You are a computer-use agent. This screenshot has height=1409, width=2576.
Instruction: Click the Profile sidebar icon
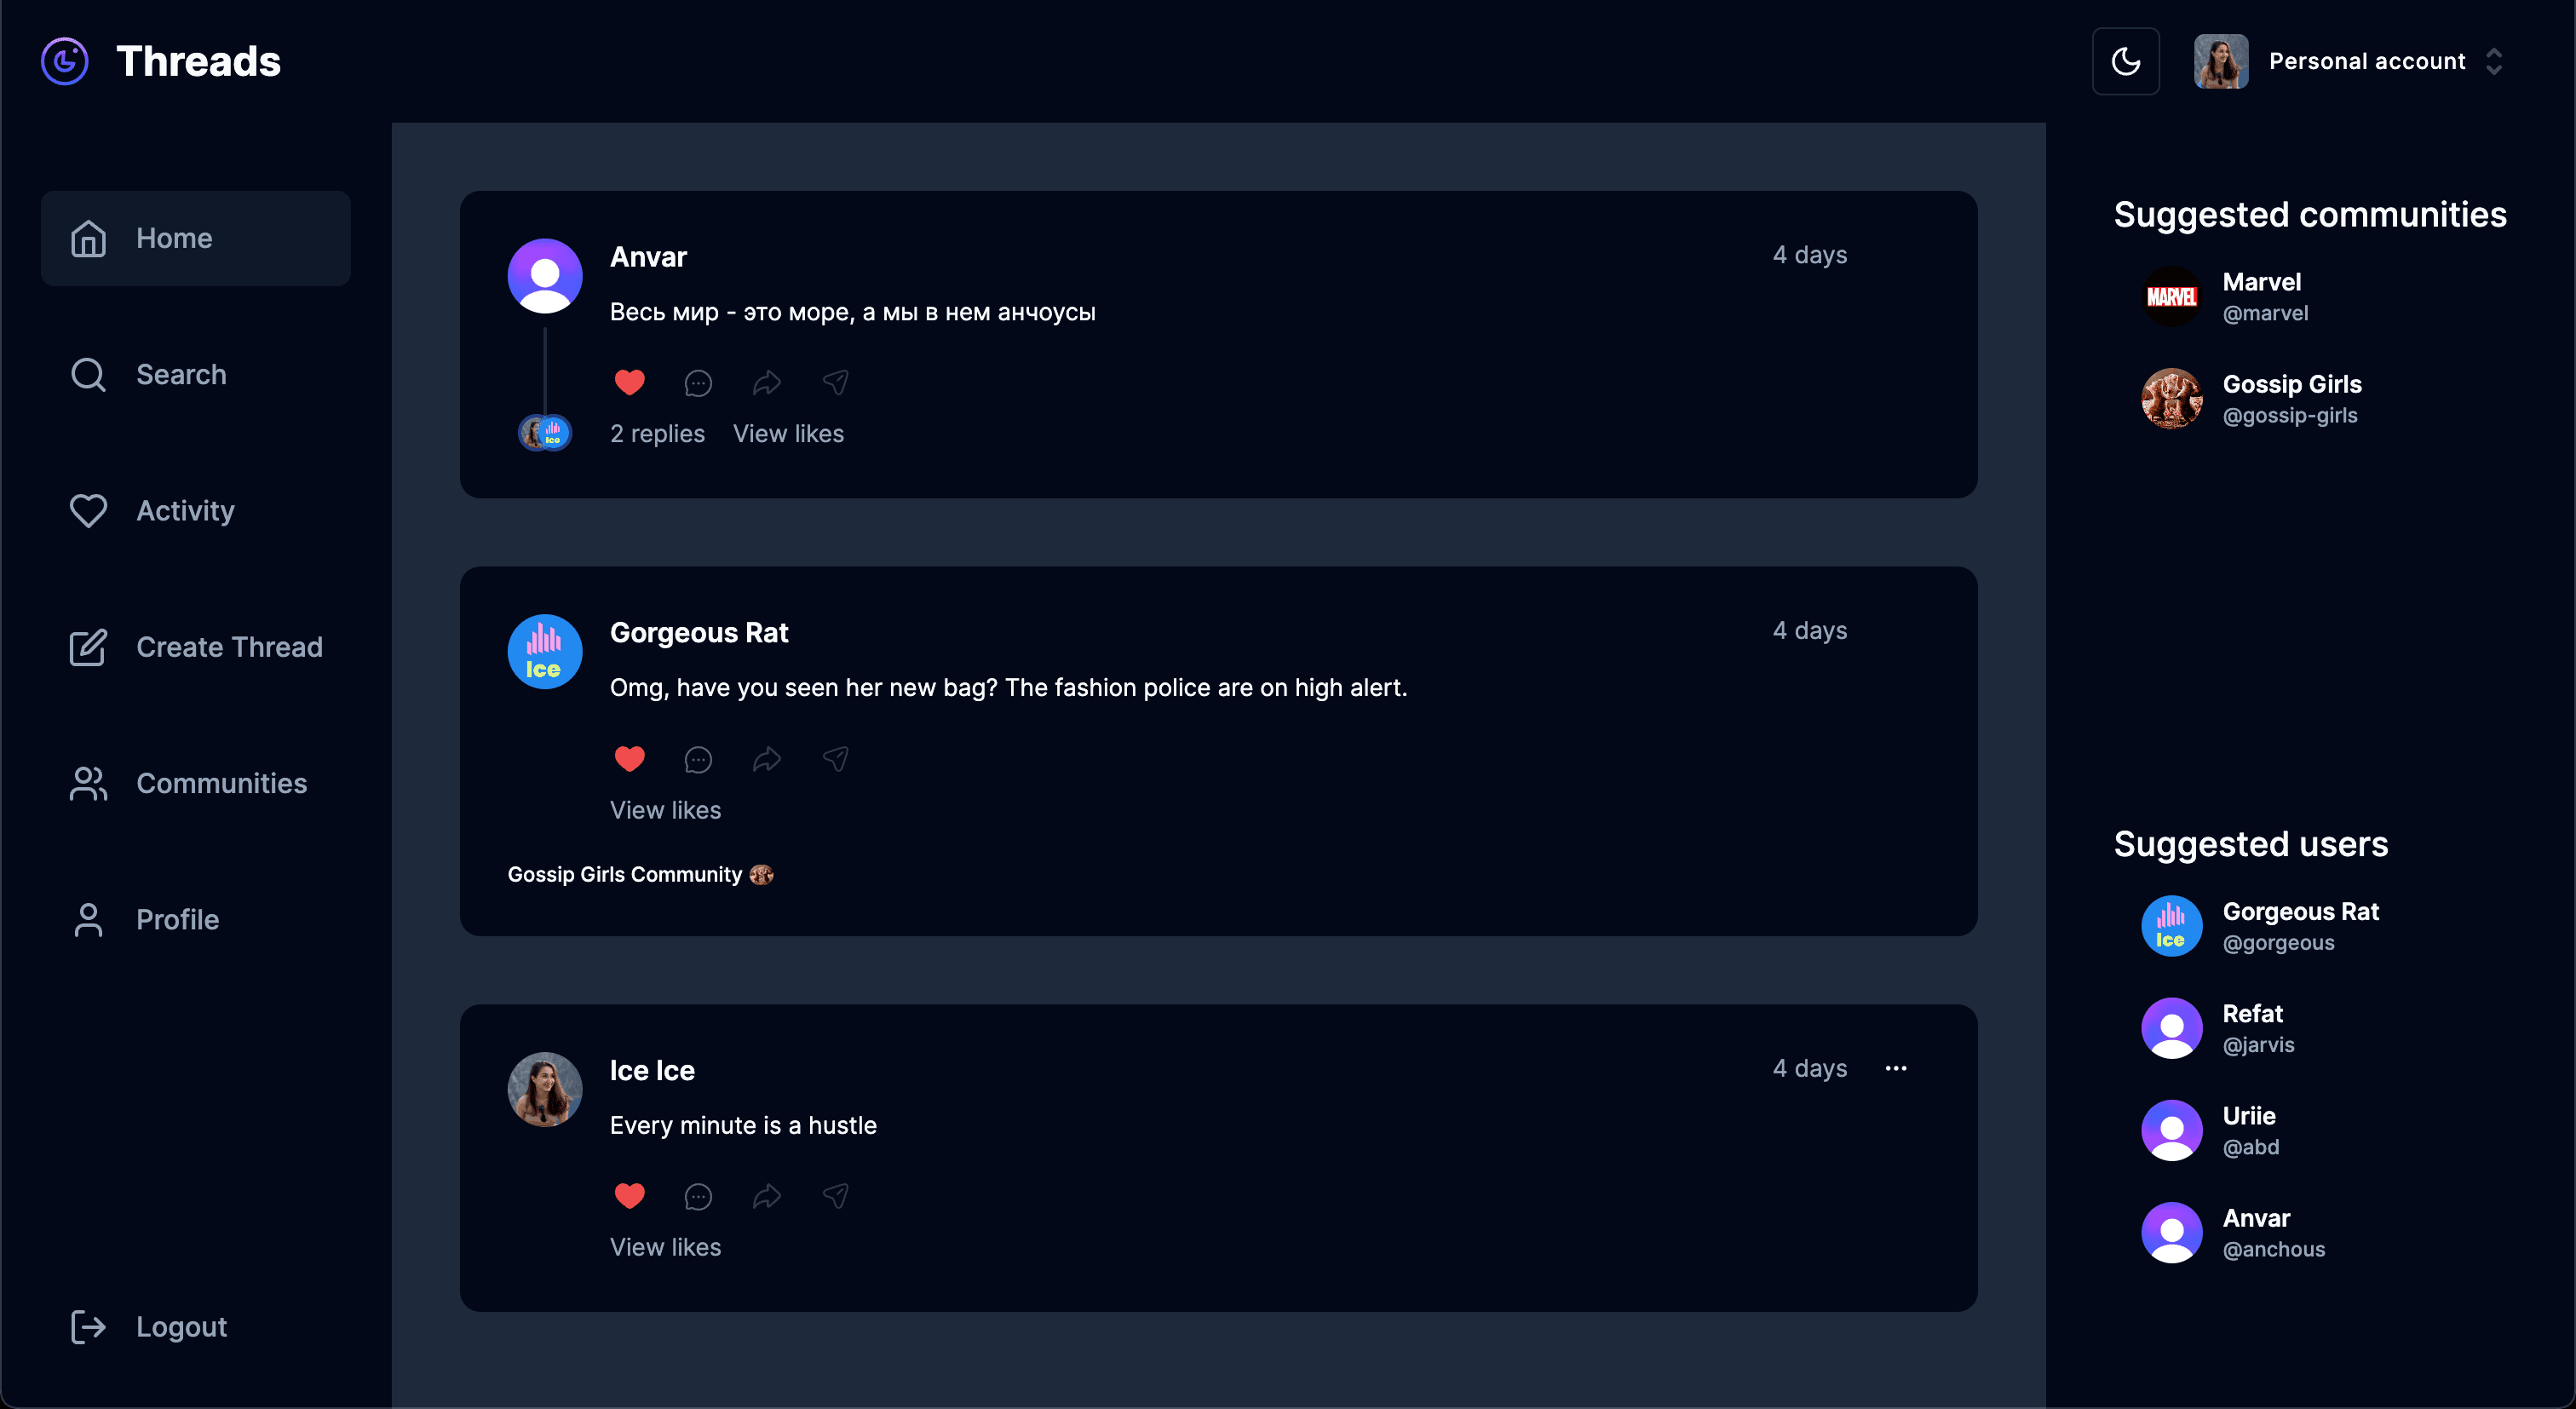[89, 920]
